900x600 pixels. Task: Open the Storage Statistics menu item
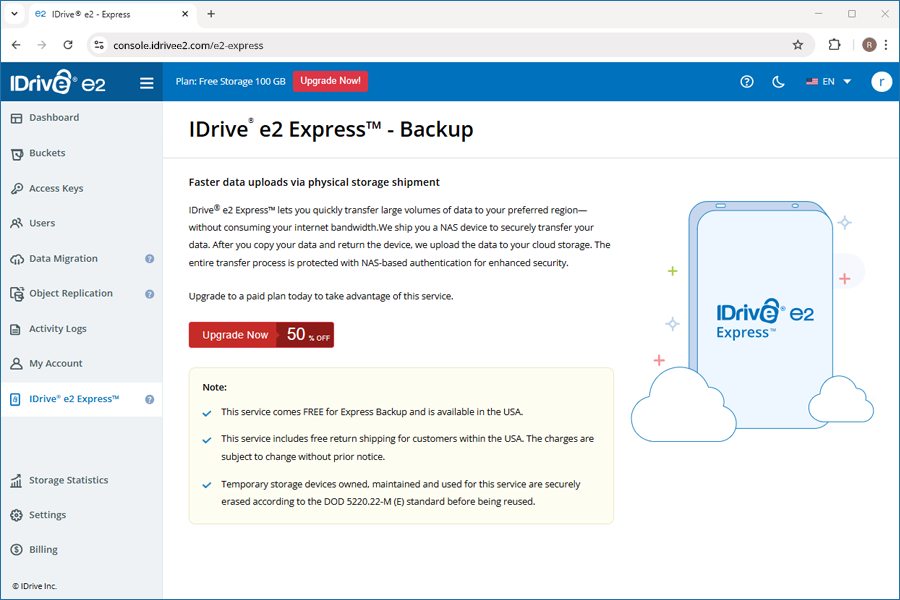tap(82, 480)
